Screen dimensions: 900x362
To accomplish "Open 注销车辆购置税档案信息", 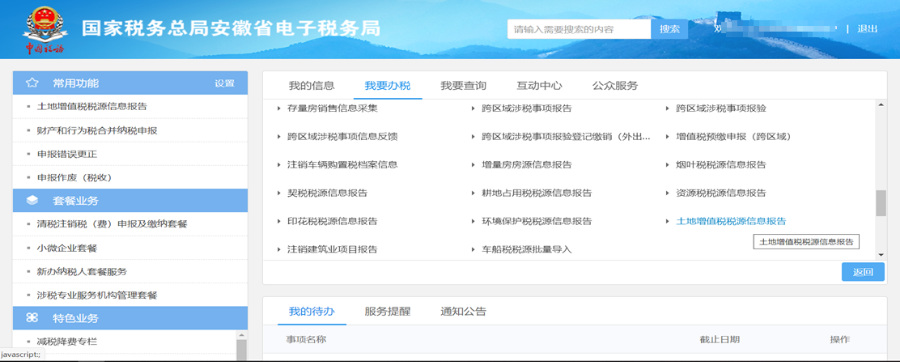I will pyautogui.click(x=343, y=165).
